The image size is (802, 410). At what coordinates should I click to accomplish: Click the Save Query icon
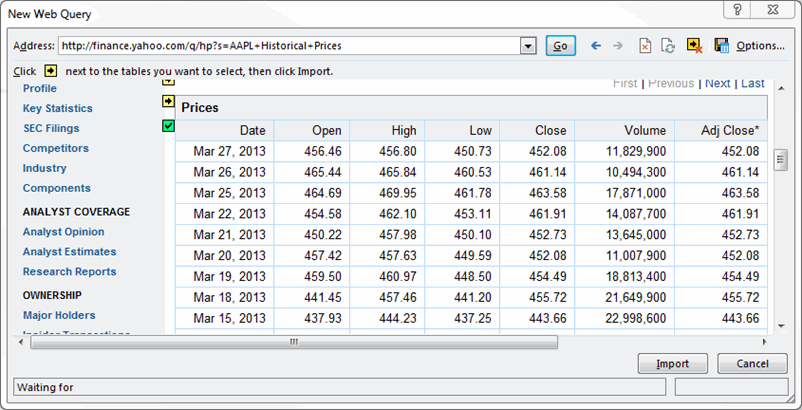click(722, 45)
